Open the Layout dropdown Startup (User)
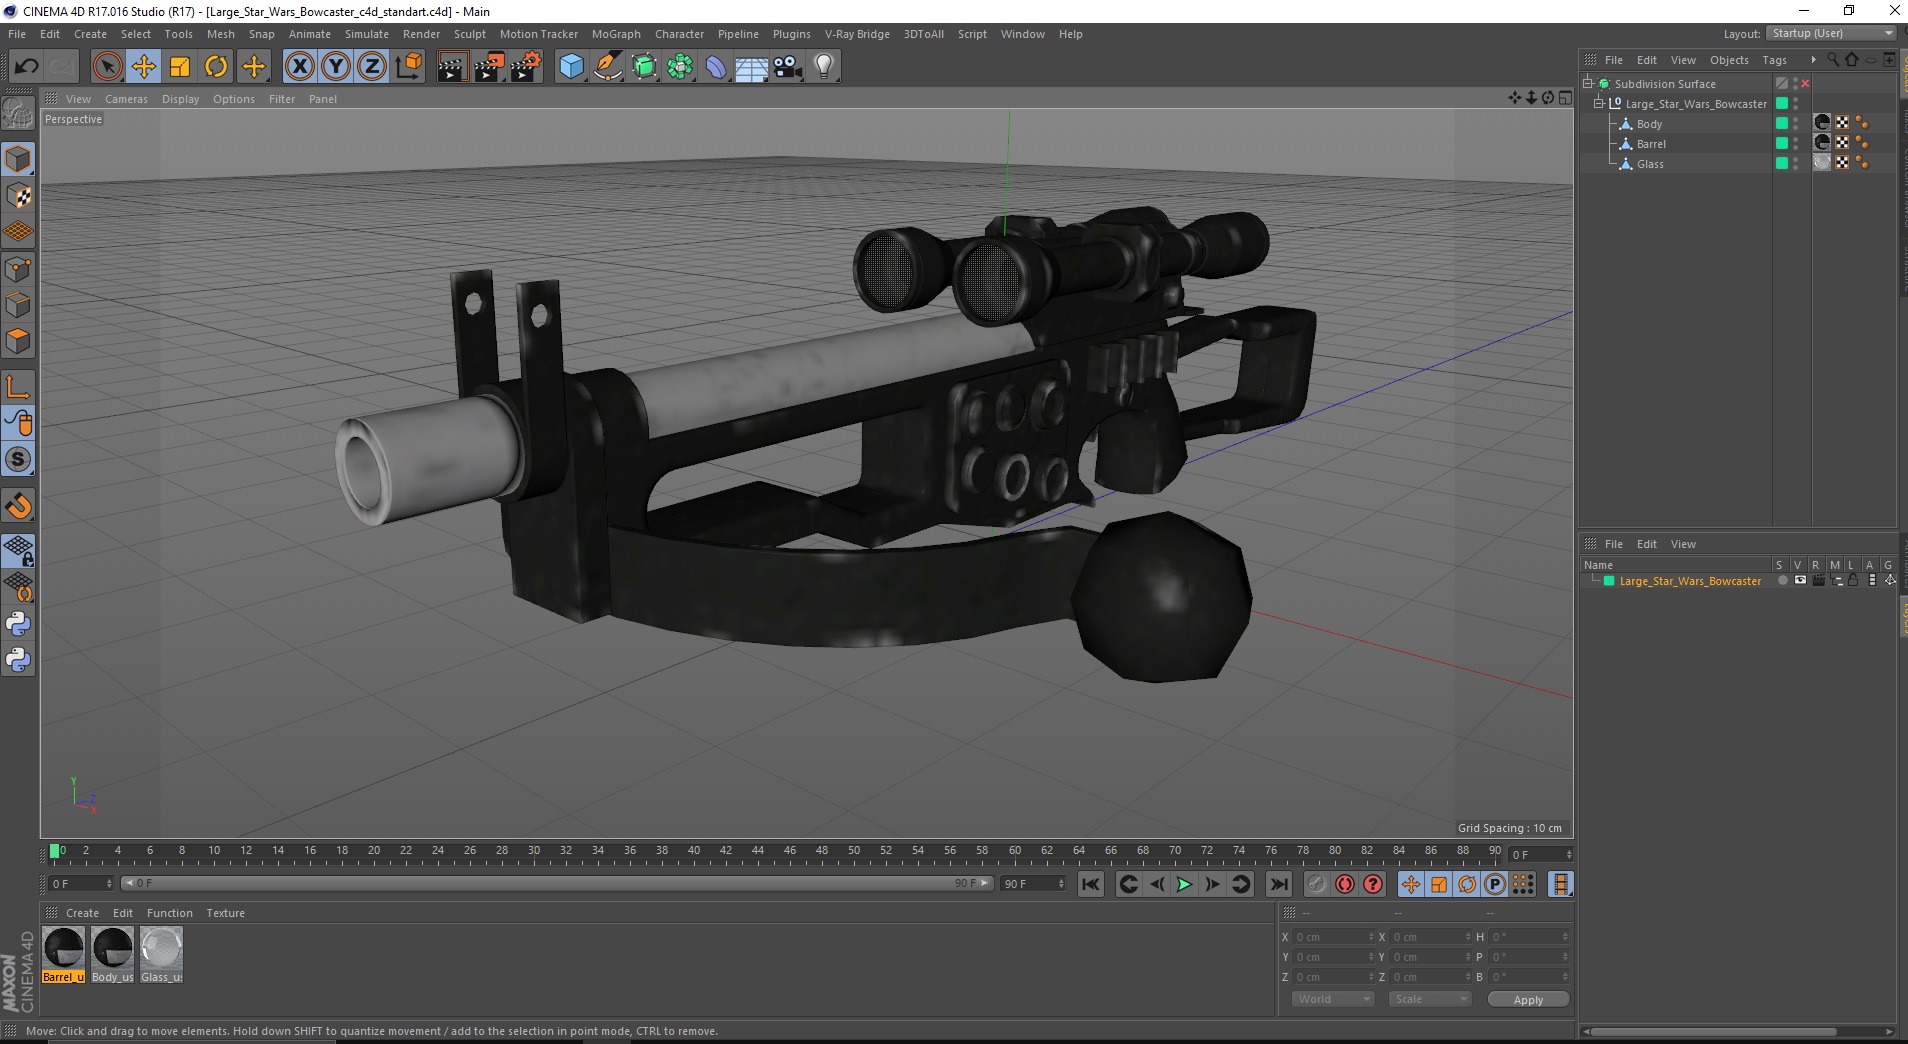 point(1832,33)
